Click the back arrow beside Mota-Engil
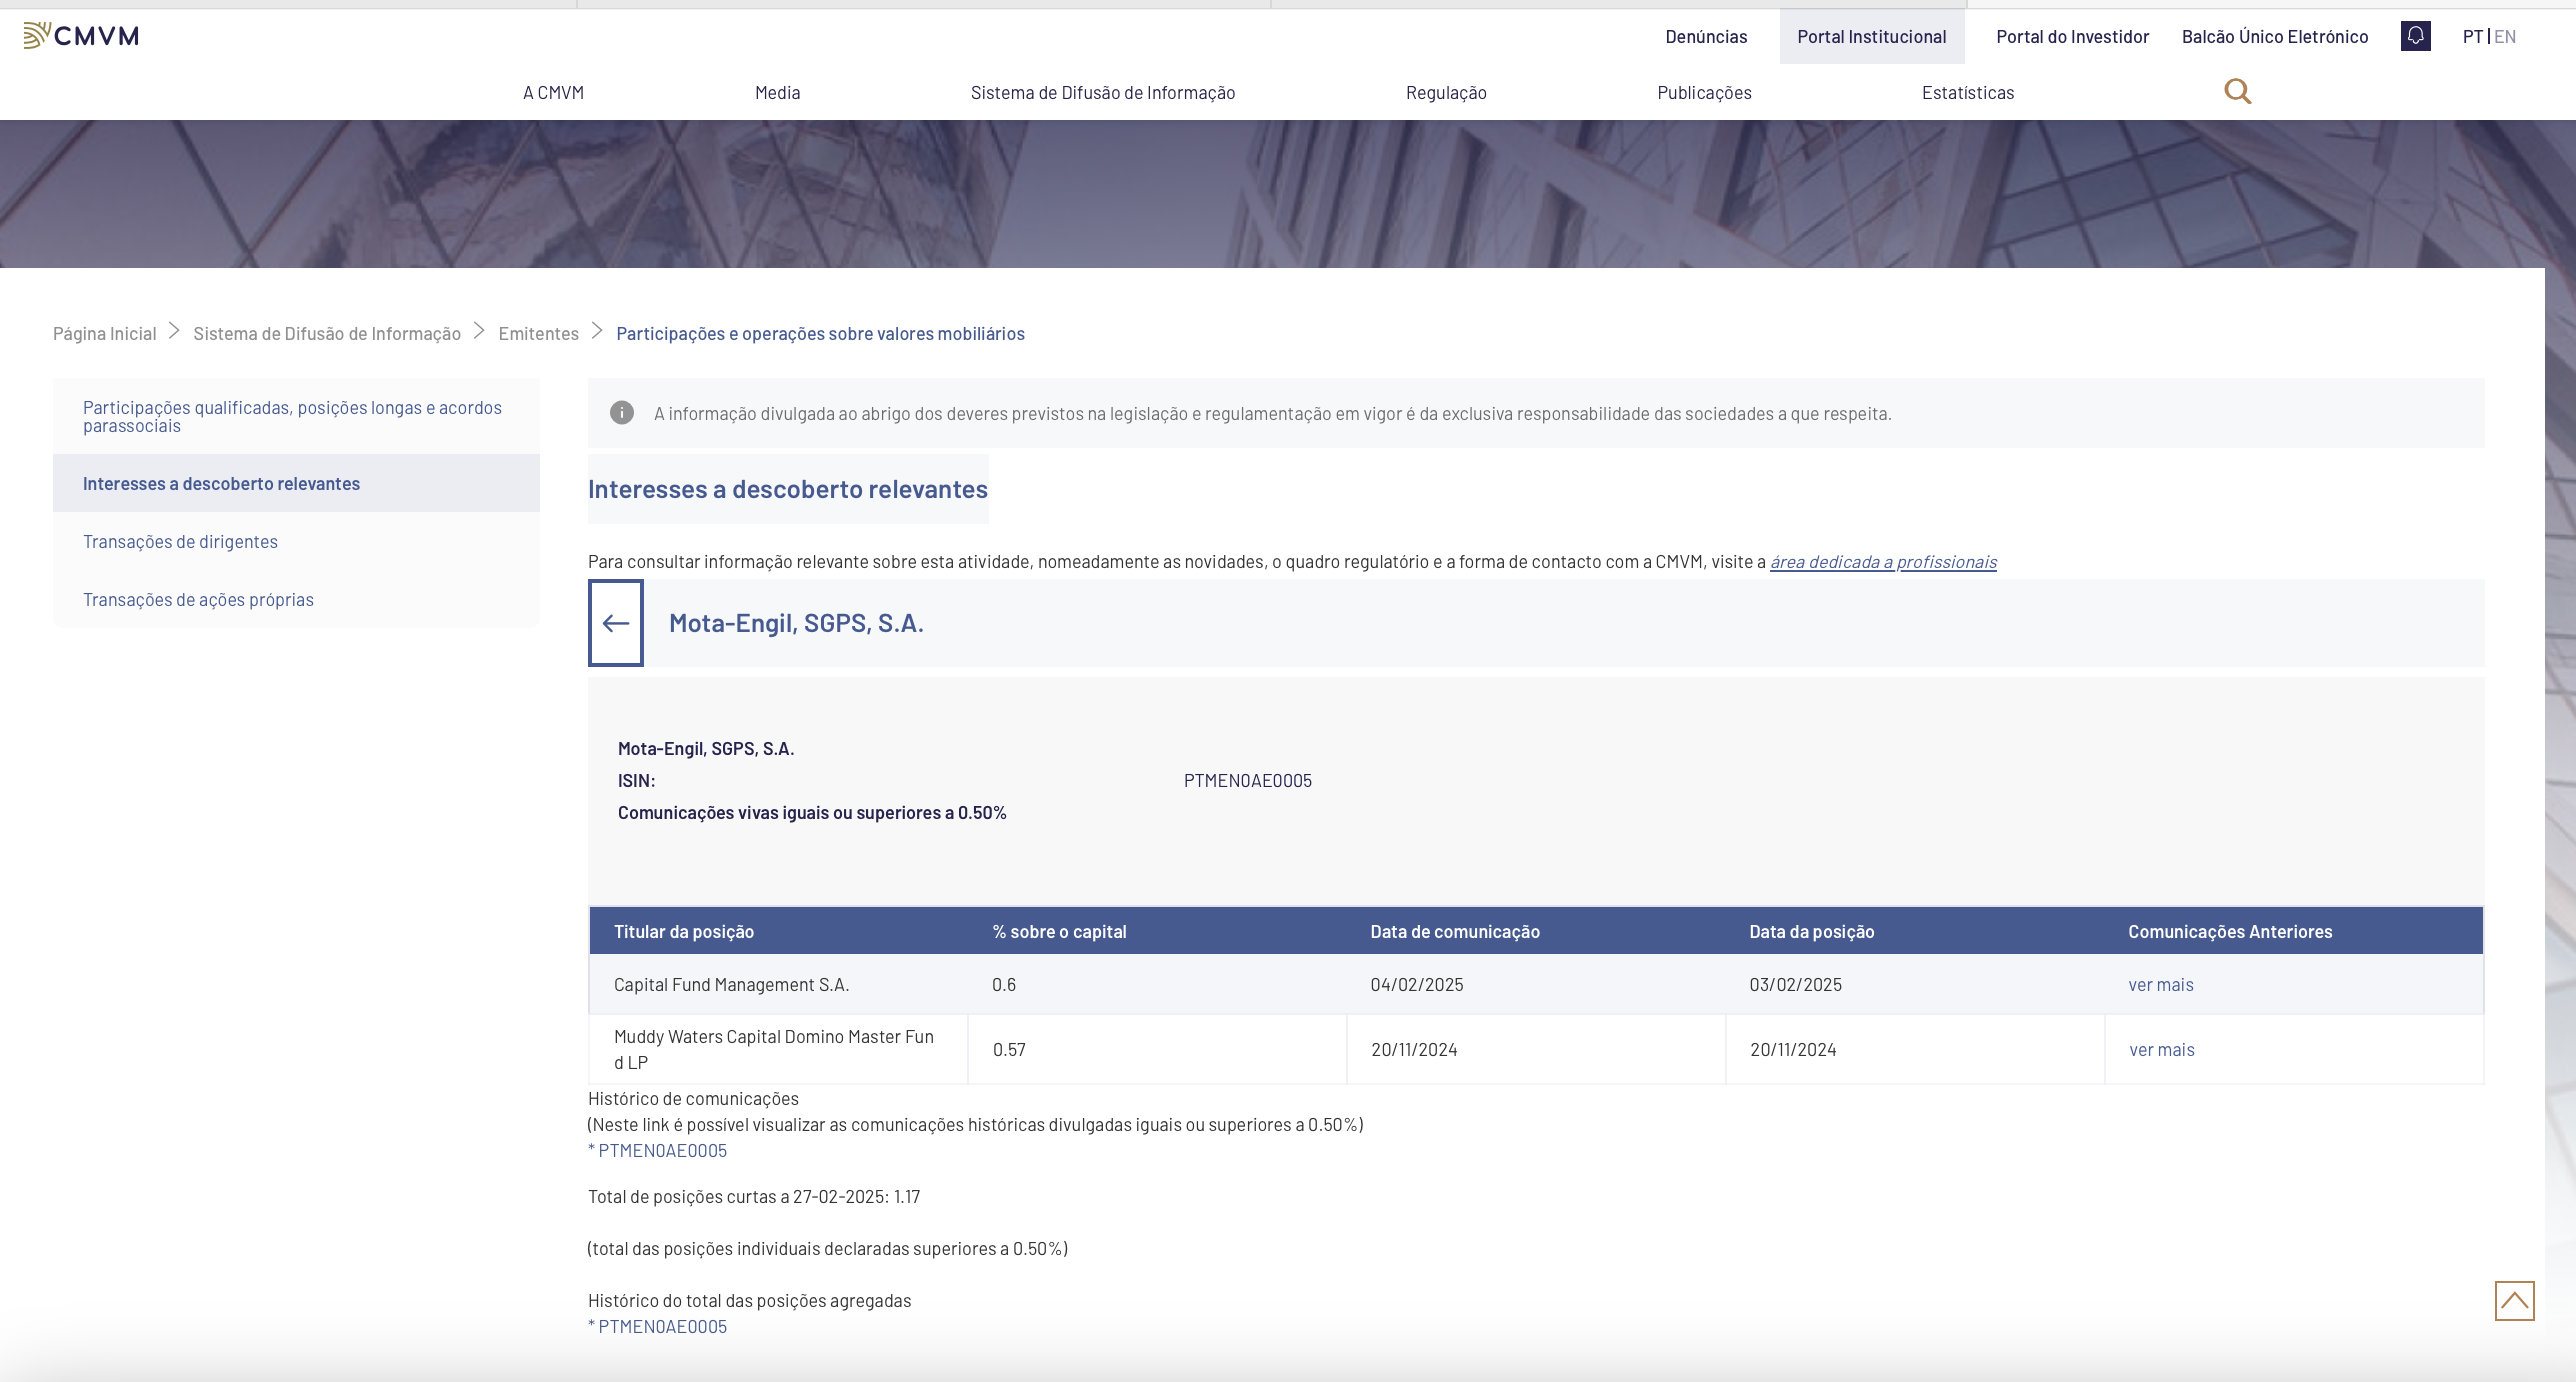This screenshot has height=1382, width=2576. click(616, 623)
